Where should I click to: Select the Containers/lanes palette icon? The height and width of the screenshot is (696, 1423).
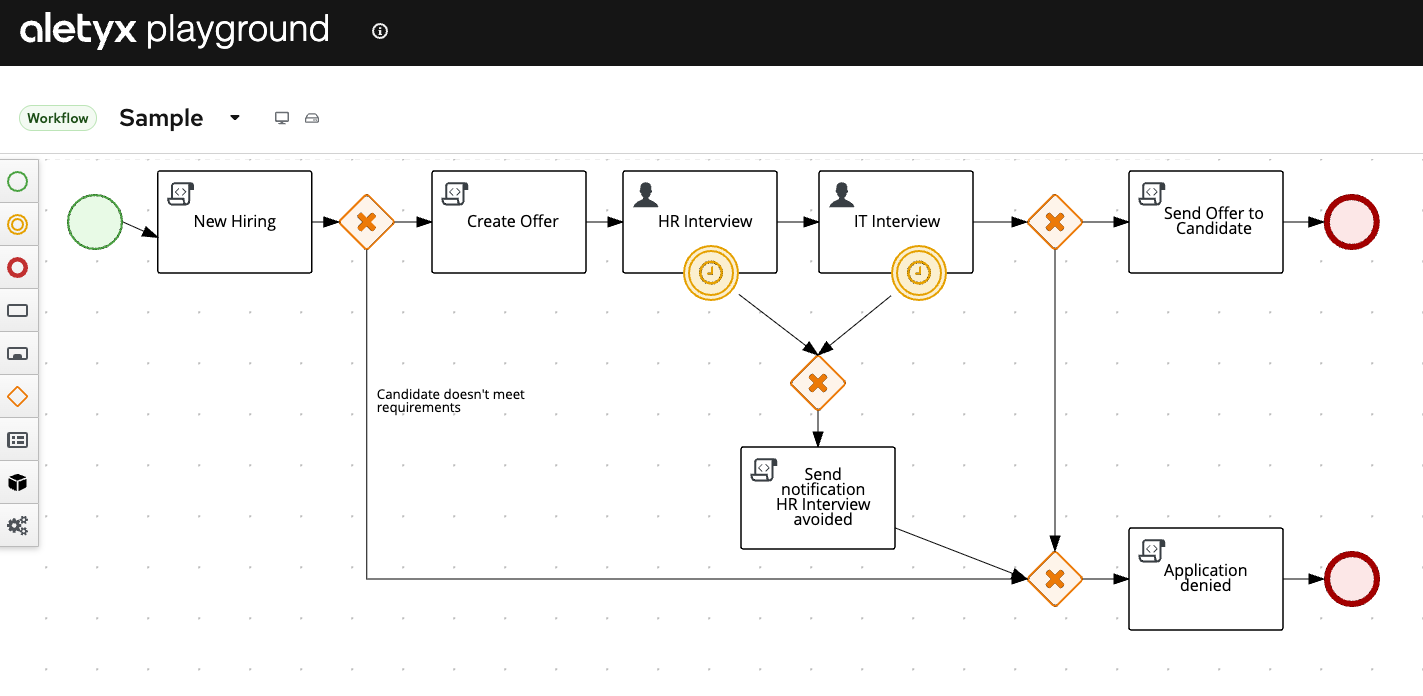click(x=18, y=440)
